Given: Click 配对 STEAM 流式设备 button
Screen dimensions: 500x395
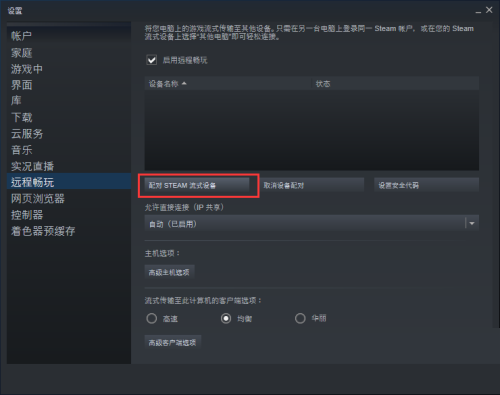Looking at the screenshot, I should pyautogui.click(x=197, y=185).
